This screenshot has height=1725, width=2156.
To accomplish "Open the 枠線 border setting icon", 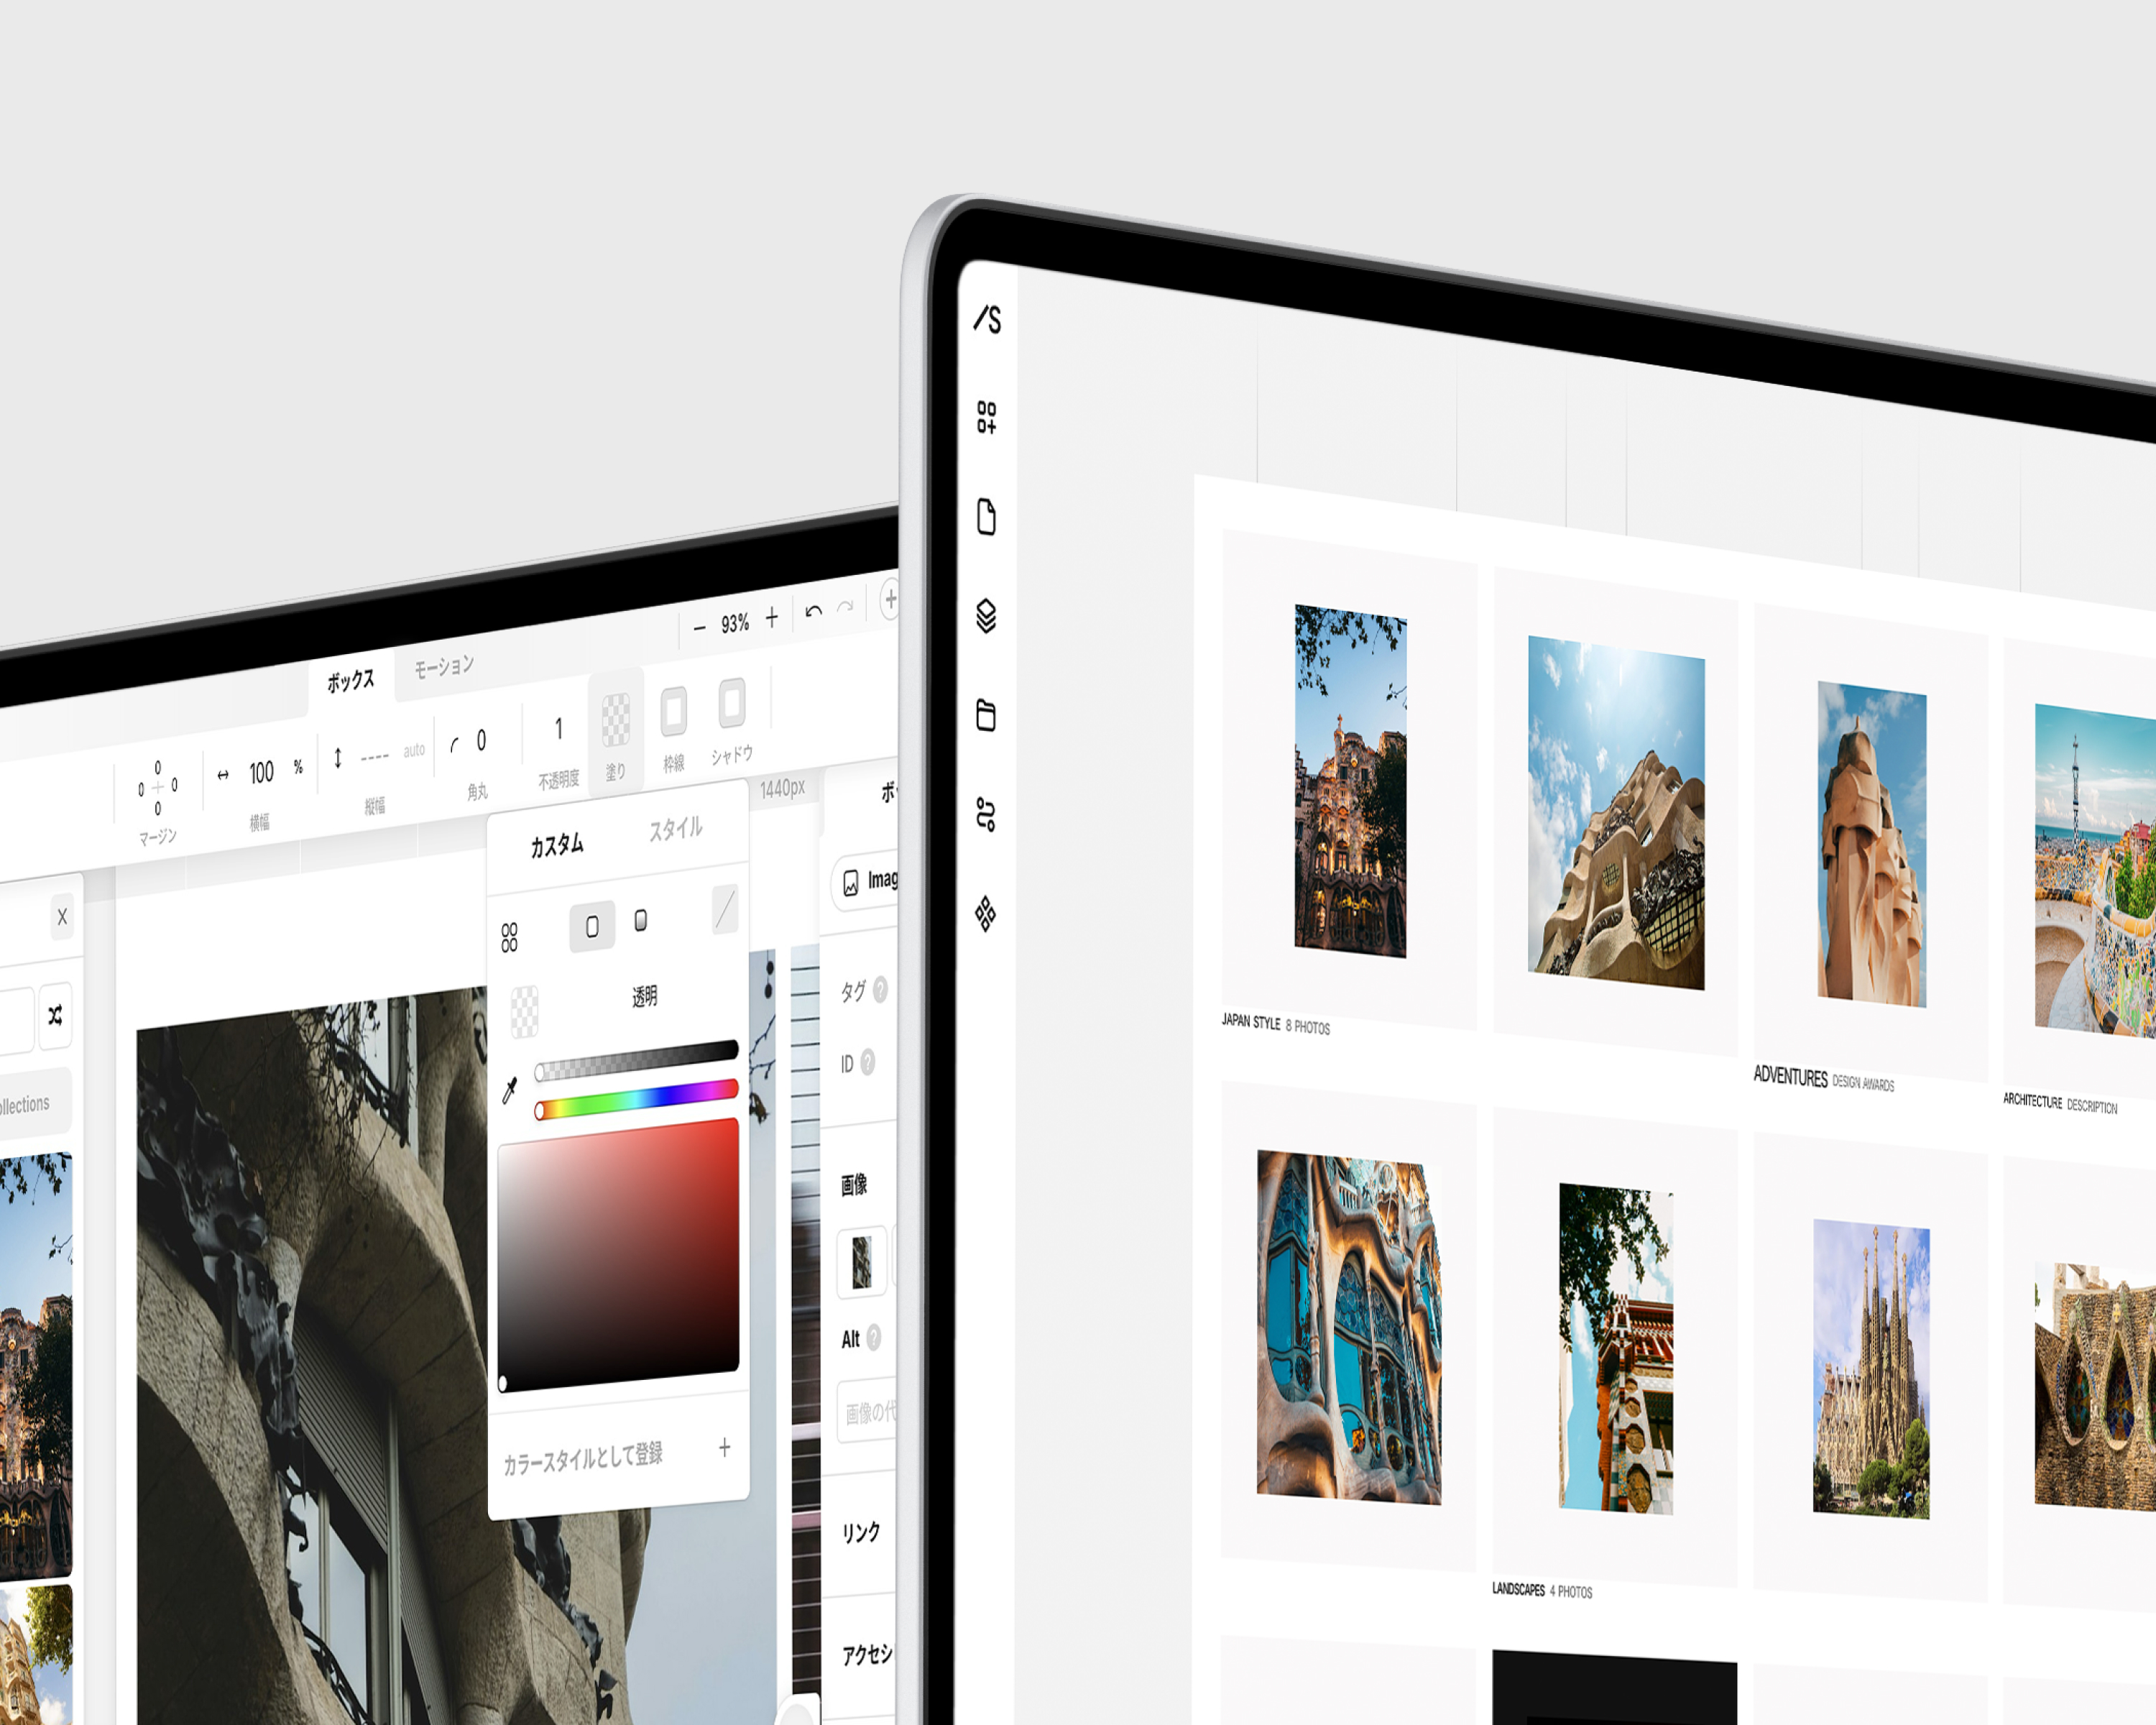I will coord(673,712).
